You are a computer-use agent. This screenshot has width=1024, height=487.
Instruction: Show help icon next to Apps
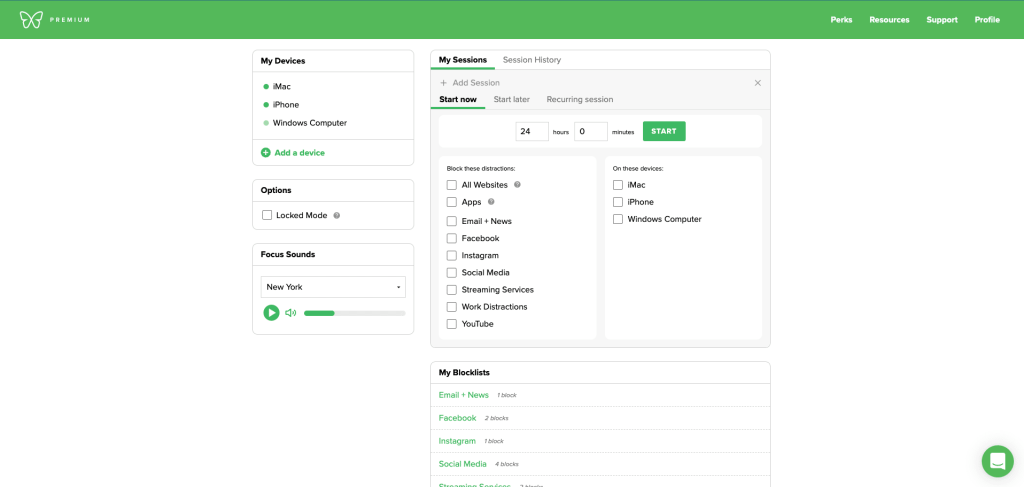click(491, 202)
